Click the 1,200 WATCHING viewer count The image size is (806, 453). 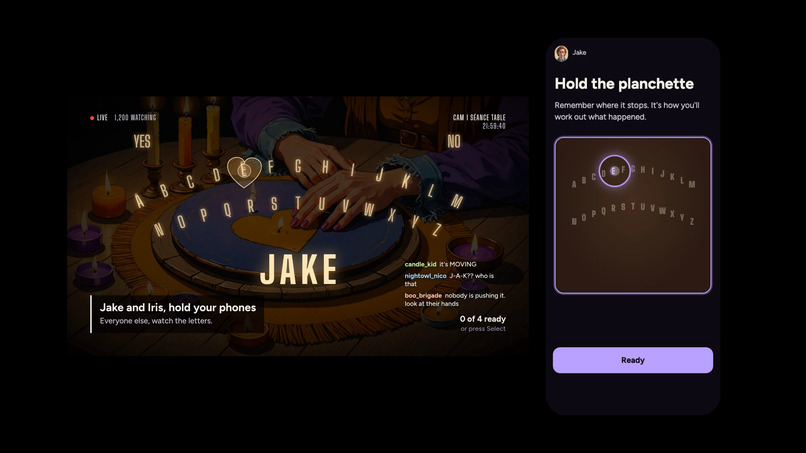(135, 118)
